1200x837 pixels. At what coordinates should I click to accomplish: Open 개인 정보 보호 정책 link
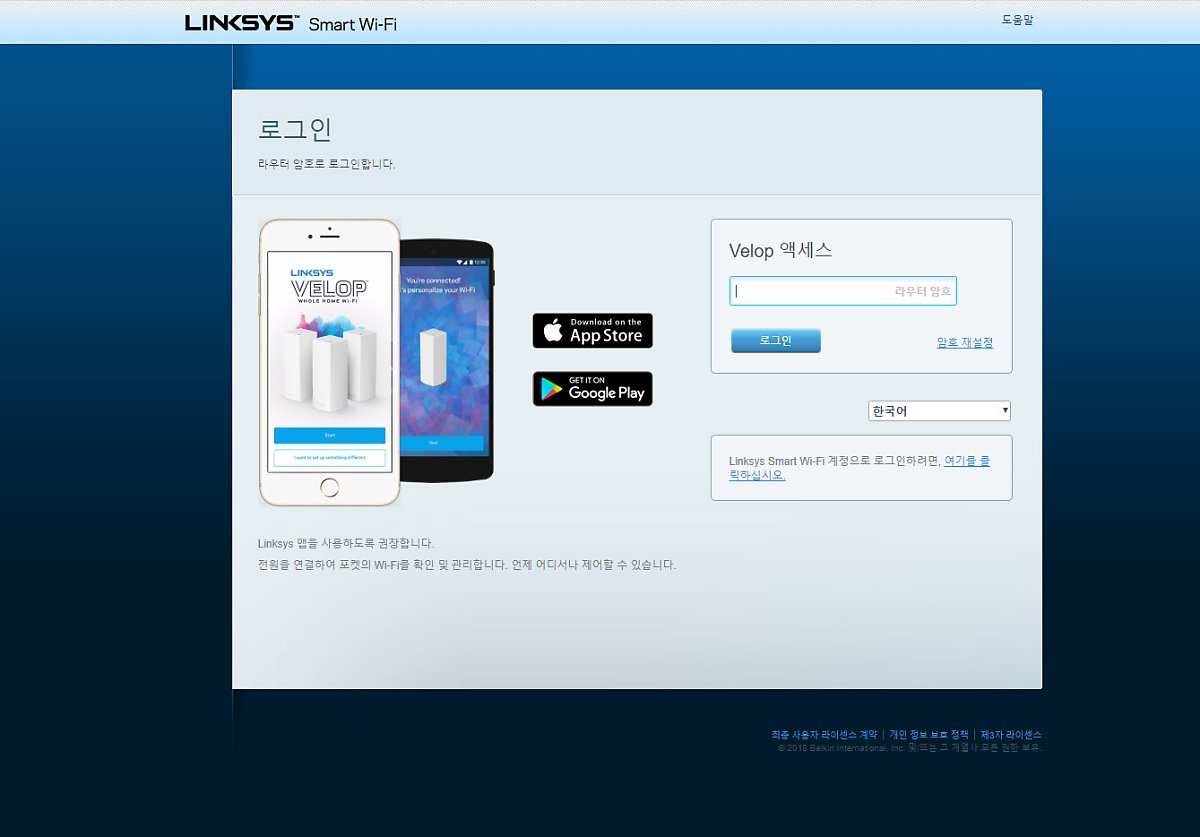[929, 735]
